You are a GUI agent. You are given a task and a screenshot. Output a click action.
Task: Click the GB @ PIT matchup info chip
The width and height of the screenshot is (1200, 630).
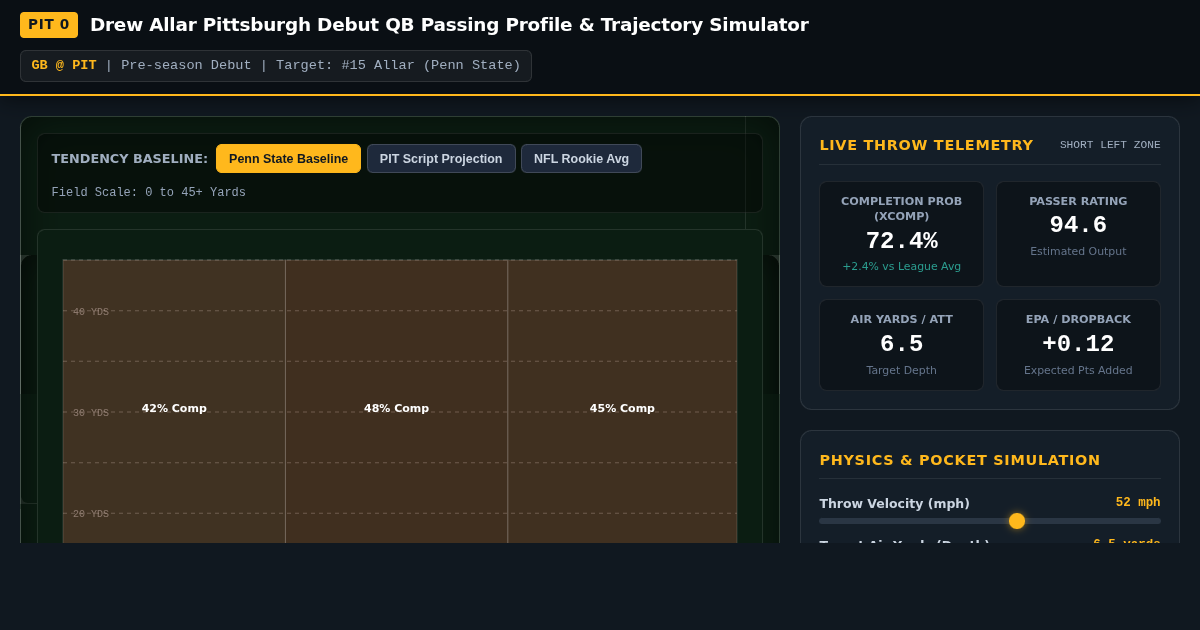(x=276, y=66)
